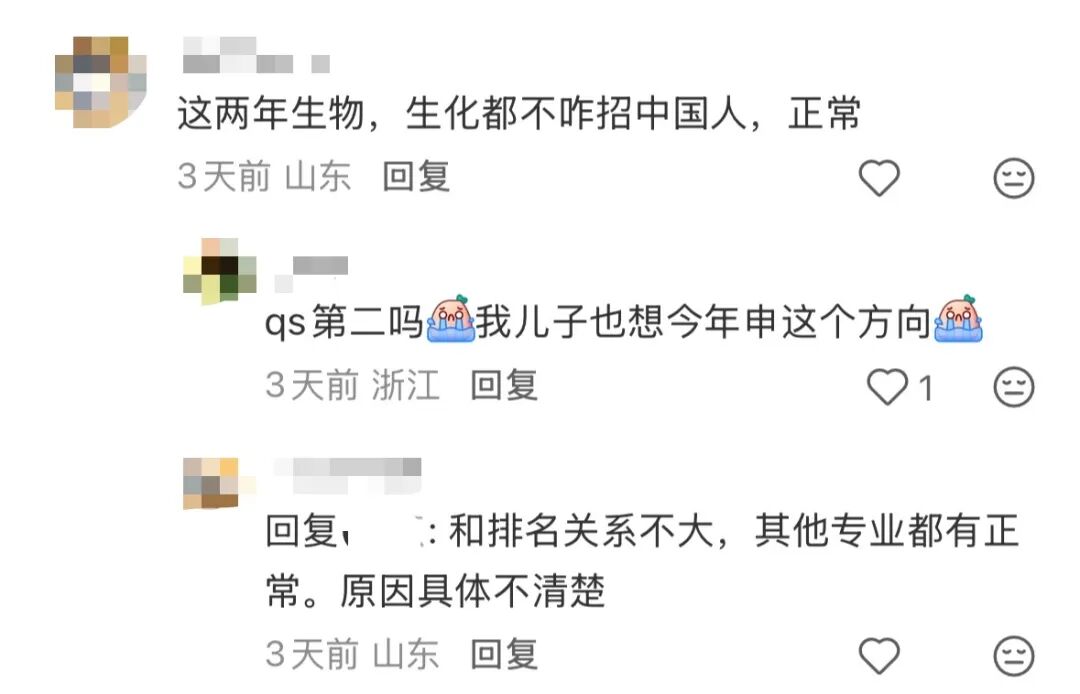Like the first comment from 山东
1080x694 pixels.
click(x=879, y=178)
